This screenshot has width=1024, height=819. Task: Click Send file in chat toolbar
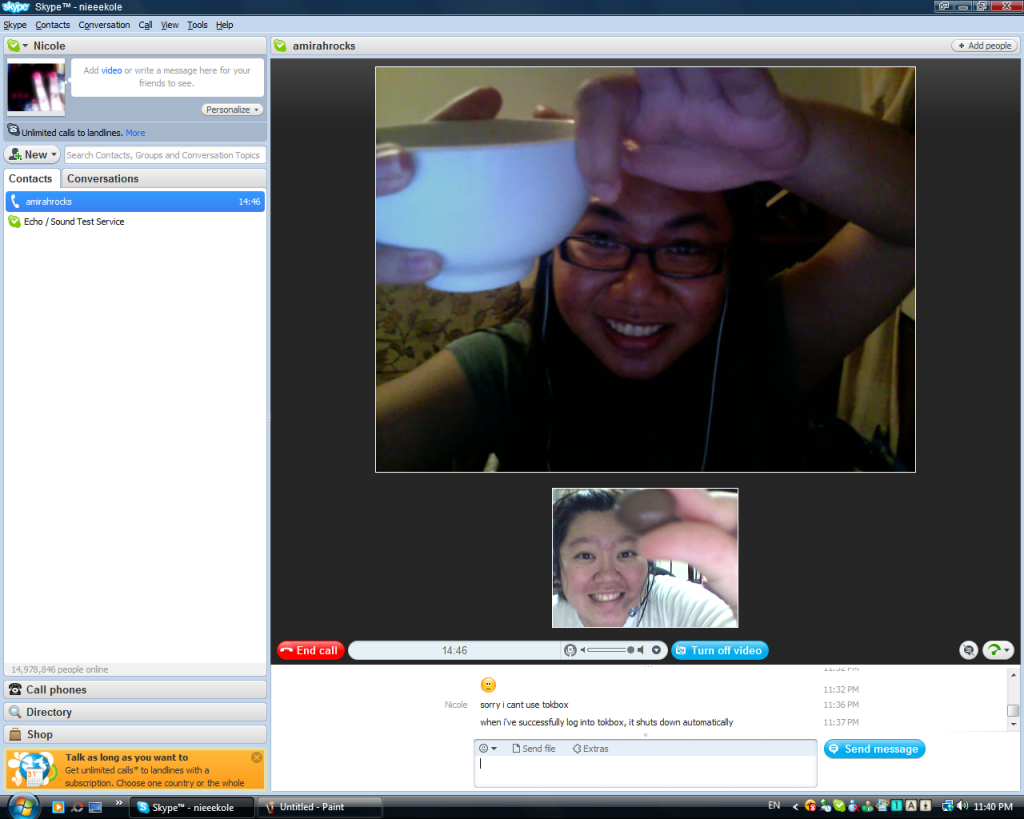point(534,748)
